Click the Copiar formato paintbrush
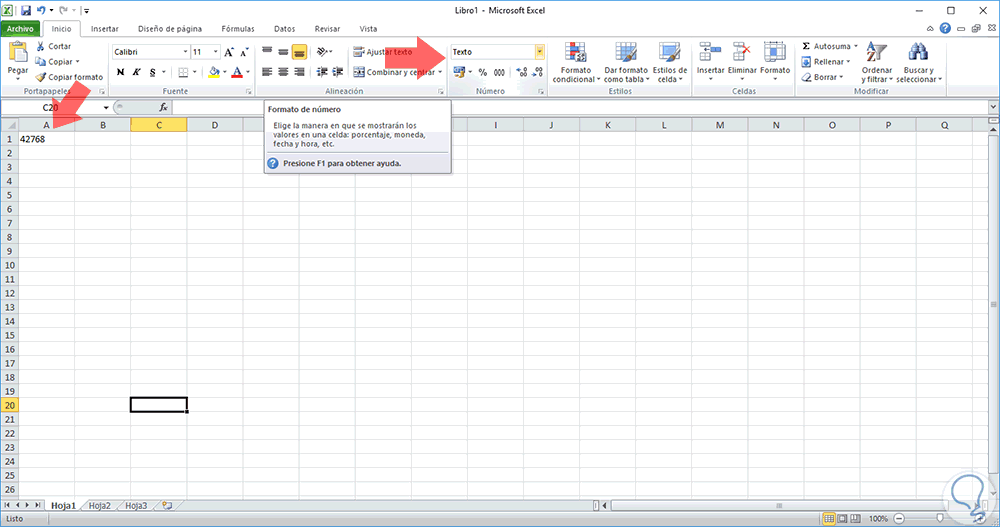Screen dimensions: 1000x527 click(41, 77)
